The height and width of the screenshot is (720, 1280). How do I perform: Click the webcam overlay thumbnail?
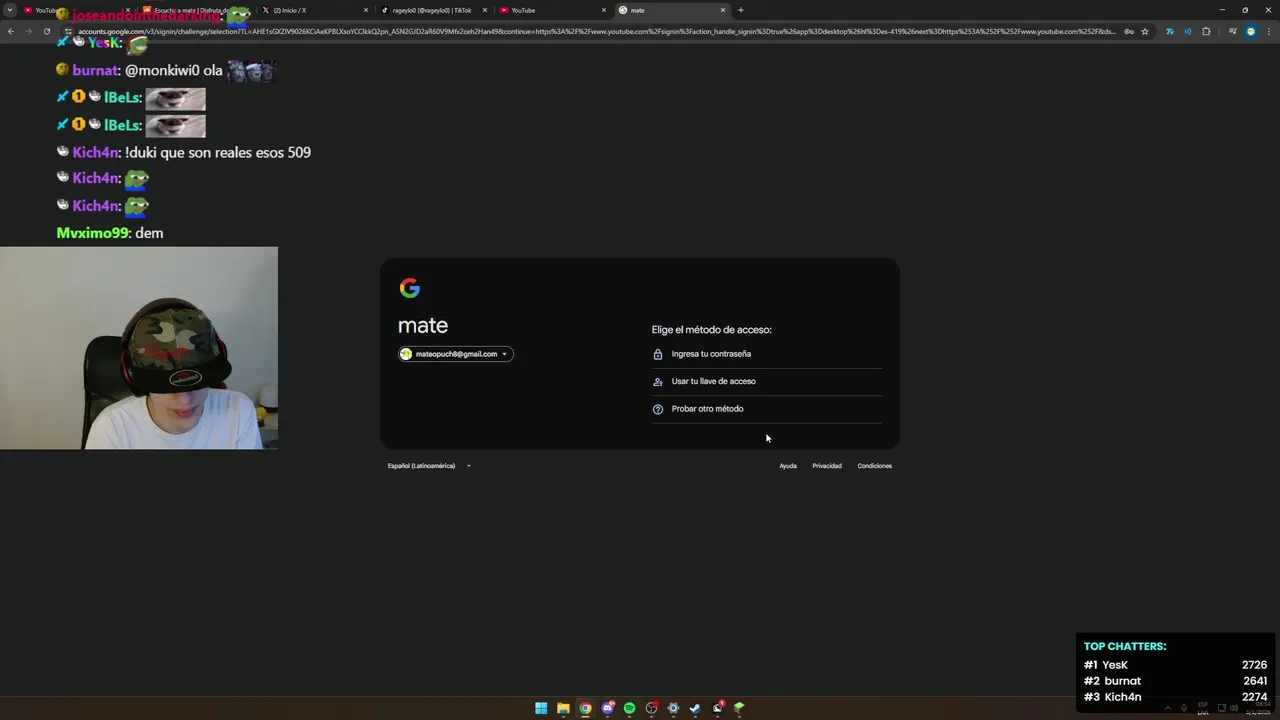point(139,348)
